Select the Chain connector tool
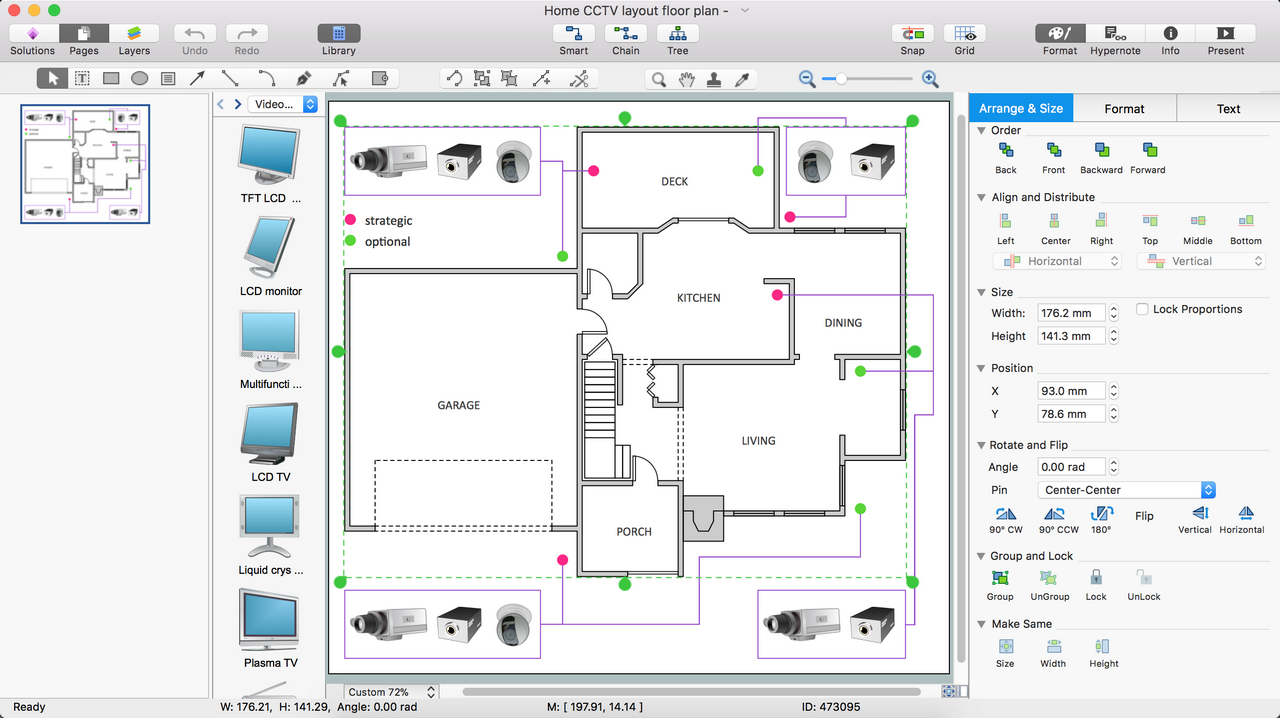Viewport: 1280px width, 718px height. click(x=625, y=34)
